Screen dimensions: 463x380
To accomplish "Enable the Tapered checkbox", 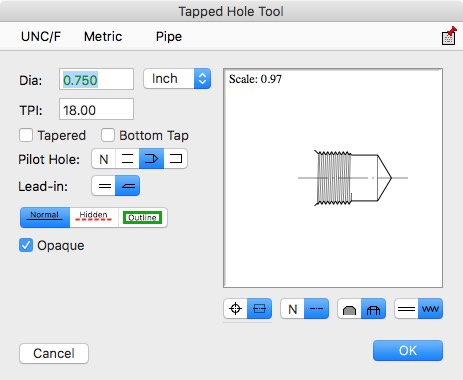I will pos(26,135).
